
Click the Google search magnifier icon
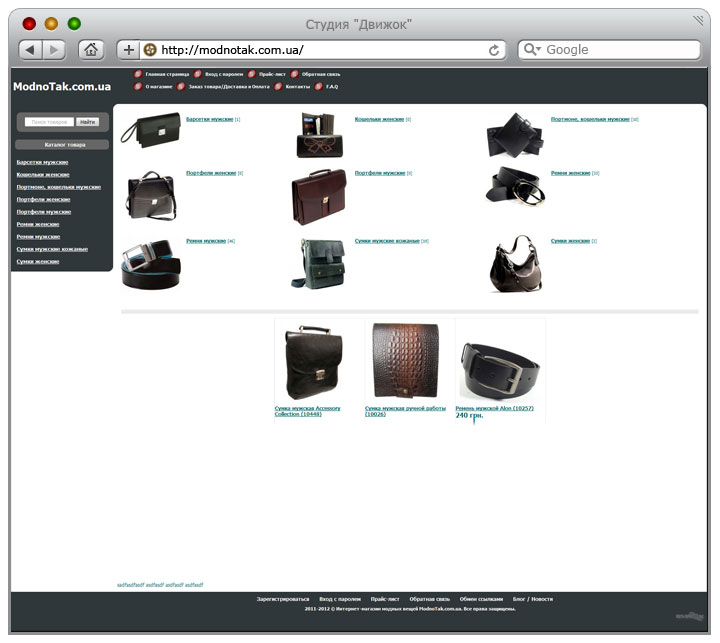coord(532,49)
